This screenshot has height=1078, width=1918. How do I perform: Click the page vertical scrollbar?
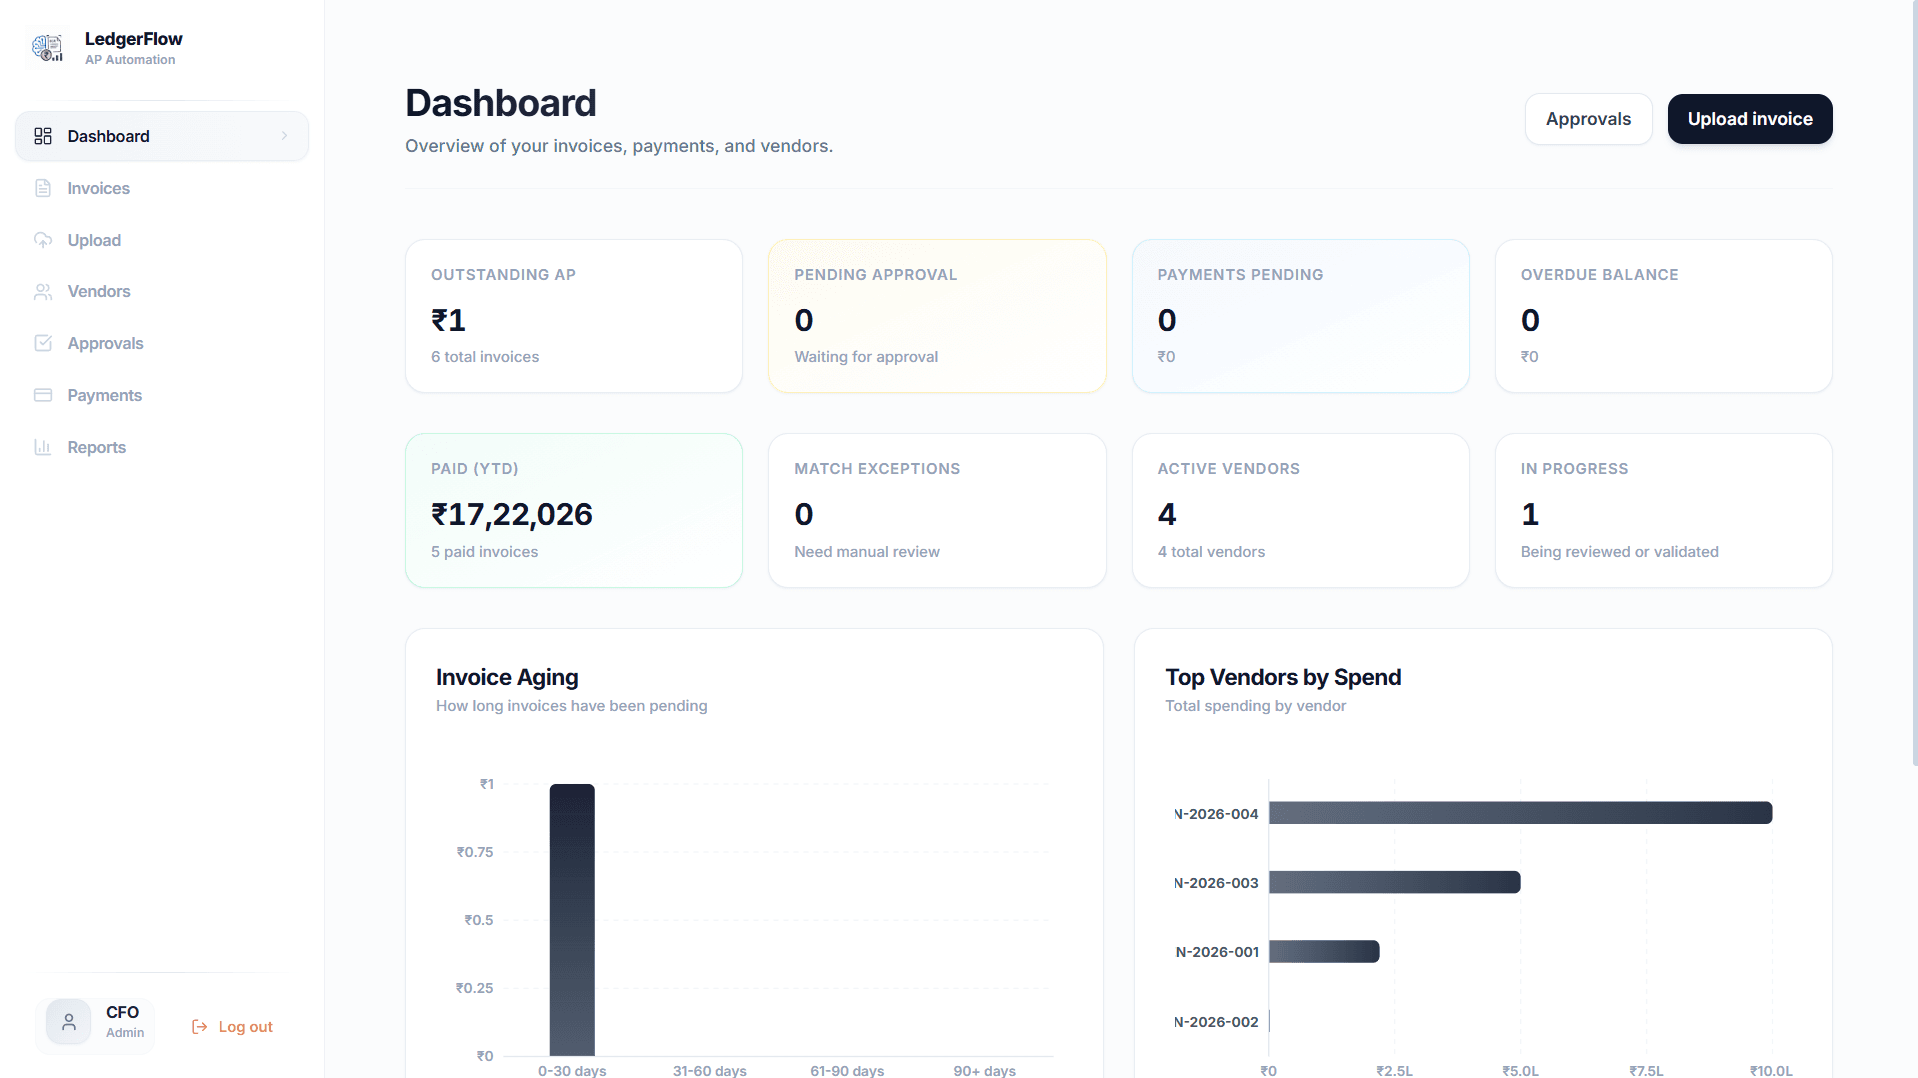[1913, 385]
